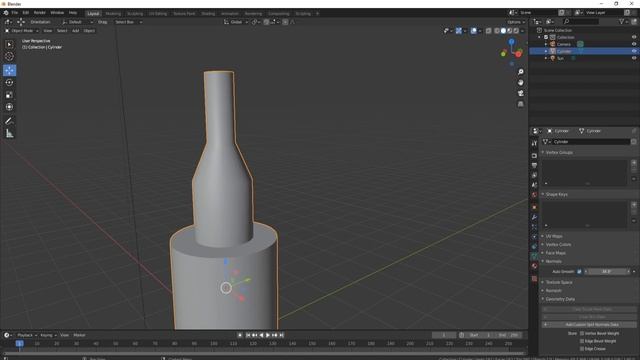
Task: Open the Object Data mesh properties tab
Action: pyautogui.click(x=534, y=256)
